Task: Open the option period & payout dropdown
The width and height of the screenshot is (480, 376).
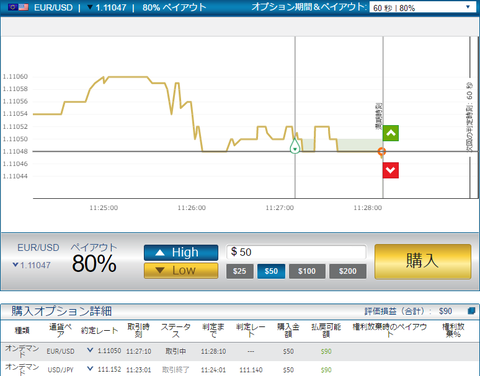Action: [x=423, y=7]
